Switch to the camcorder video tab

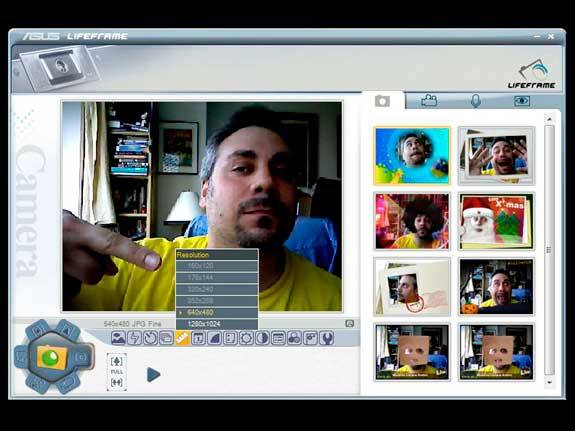pos(429,101)
